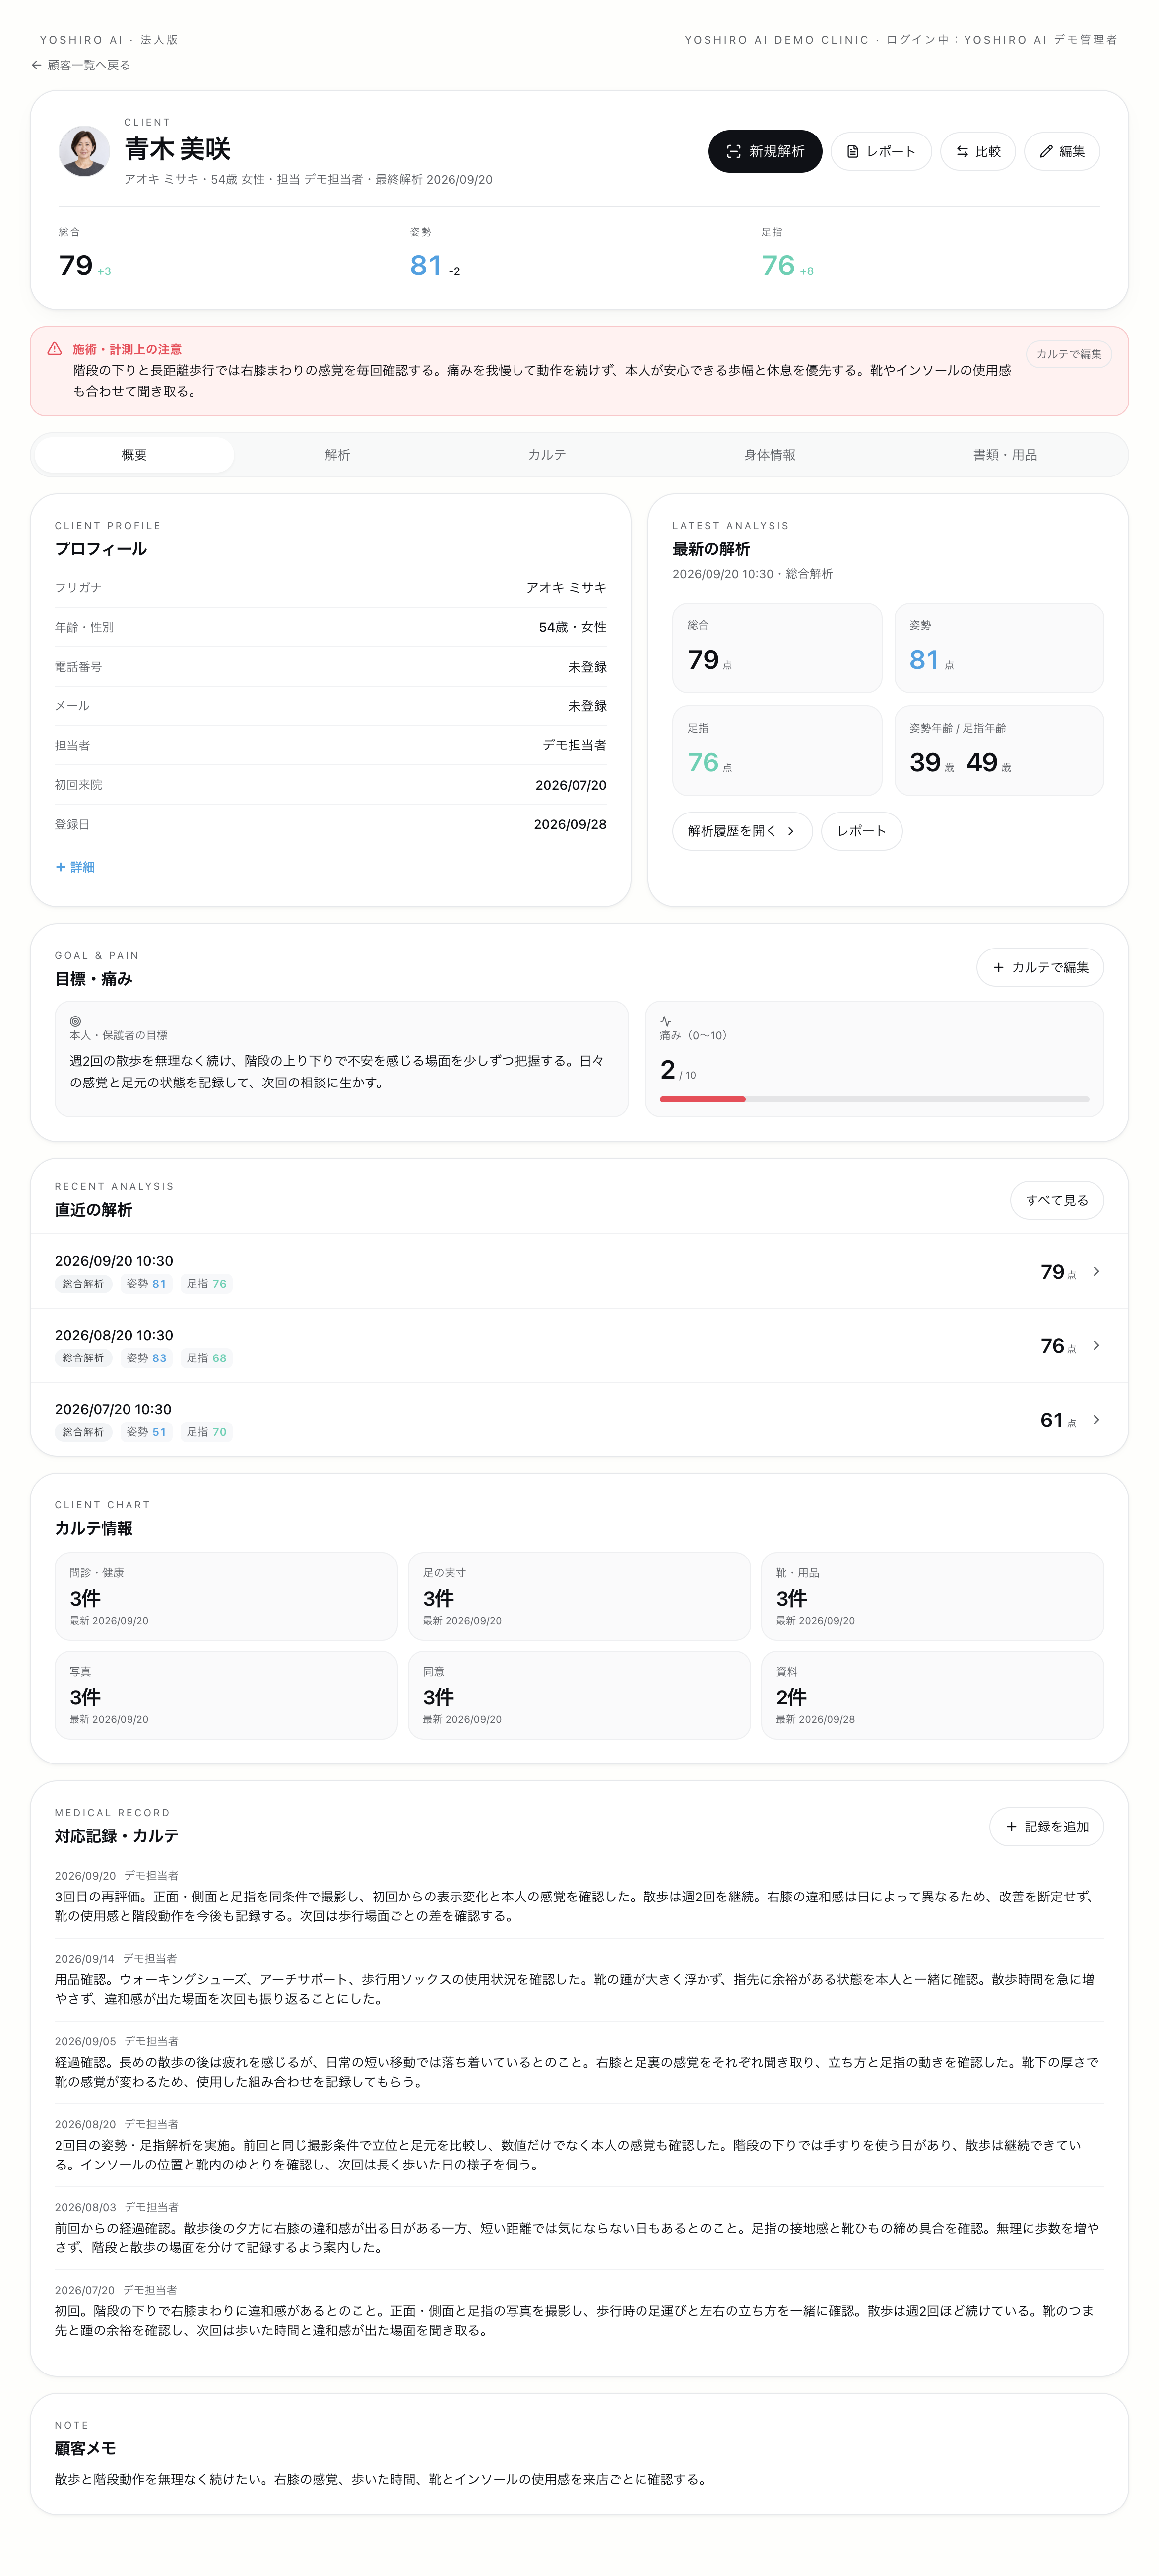Open the 足の実寸 chart card
This screenshot has width=1159, height=2576.
[579, 1596]
